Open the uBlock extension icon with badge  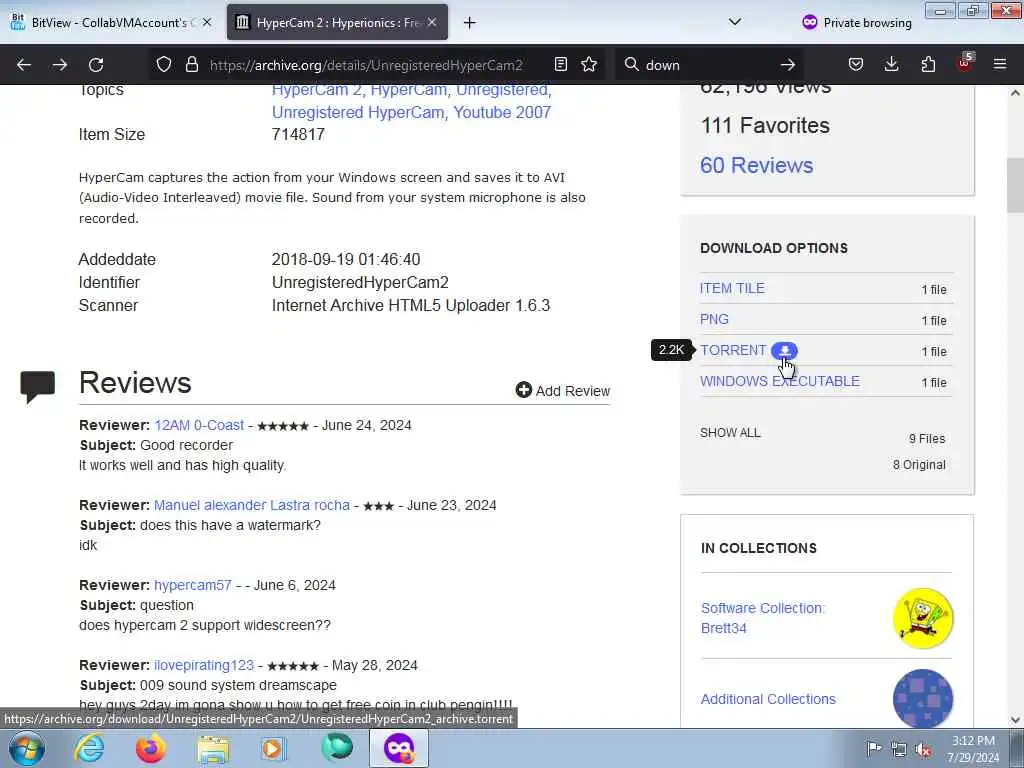tap(965, 63)
